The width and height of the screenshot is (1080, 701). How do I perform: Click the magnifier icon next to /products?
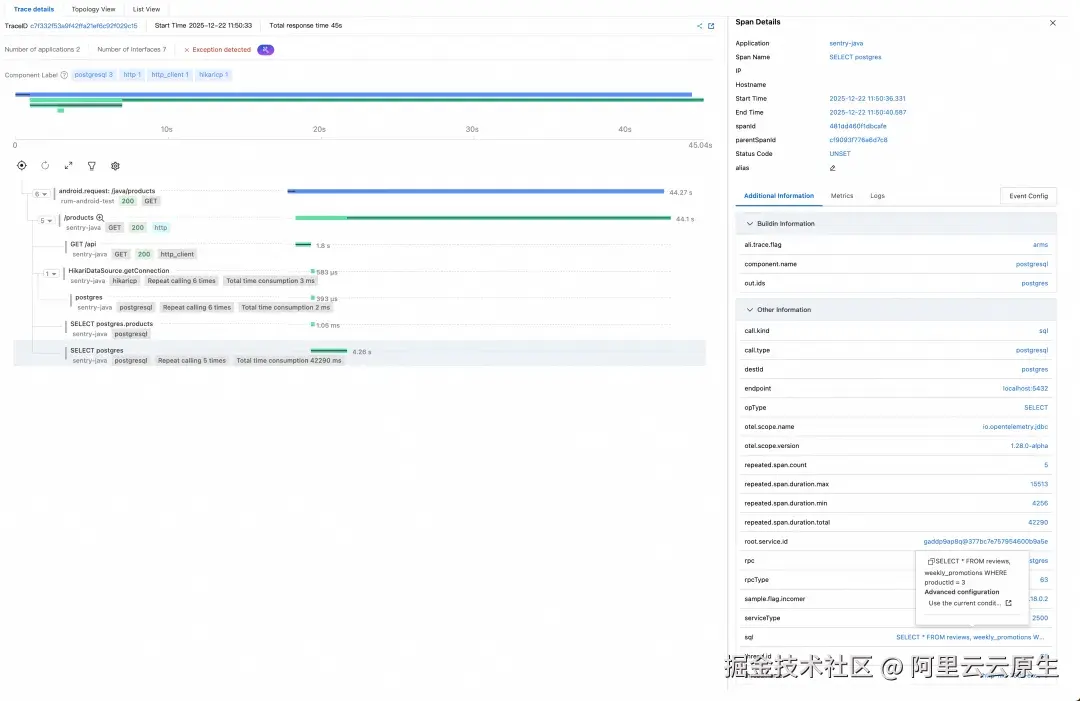pyautogui.click(x=100, y=218)
